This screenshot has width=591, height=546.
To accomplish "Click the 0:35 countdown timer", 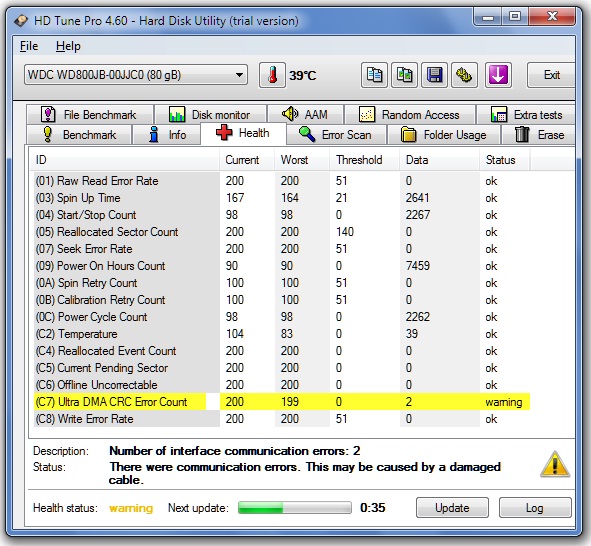I will tap(372, 508).
